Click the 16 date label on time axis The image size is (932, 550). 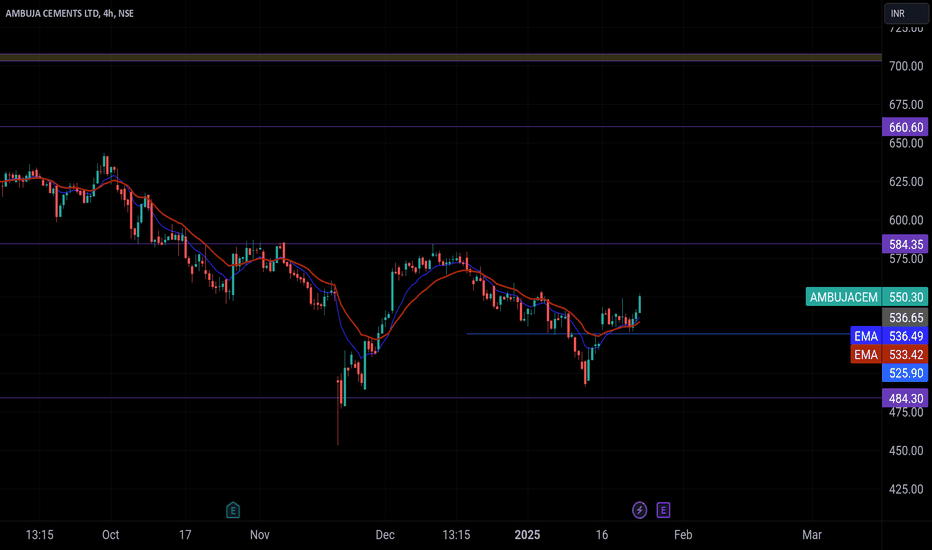602,535
